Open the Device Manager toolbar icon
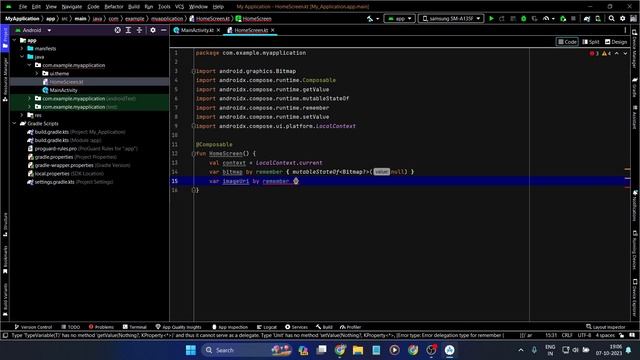640x360 pixels. click(598, 18)
